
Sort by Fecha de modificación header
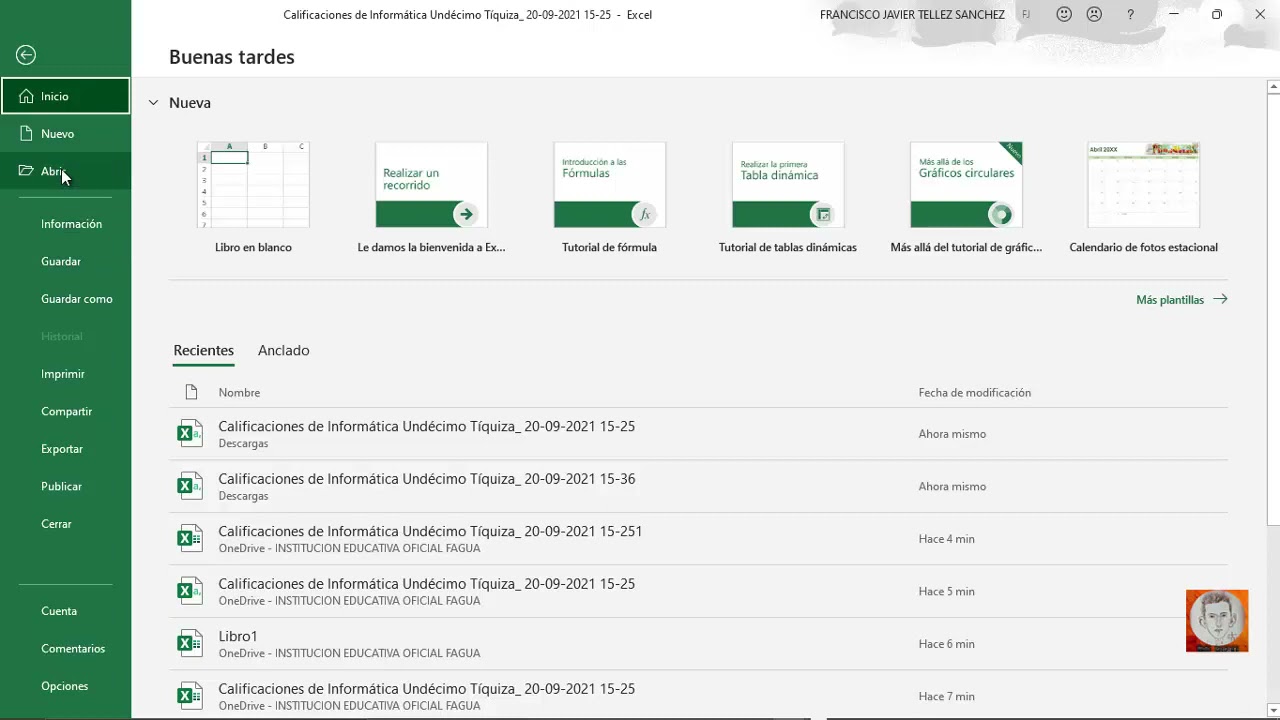pyautogui.click(x=975, y=393)
